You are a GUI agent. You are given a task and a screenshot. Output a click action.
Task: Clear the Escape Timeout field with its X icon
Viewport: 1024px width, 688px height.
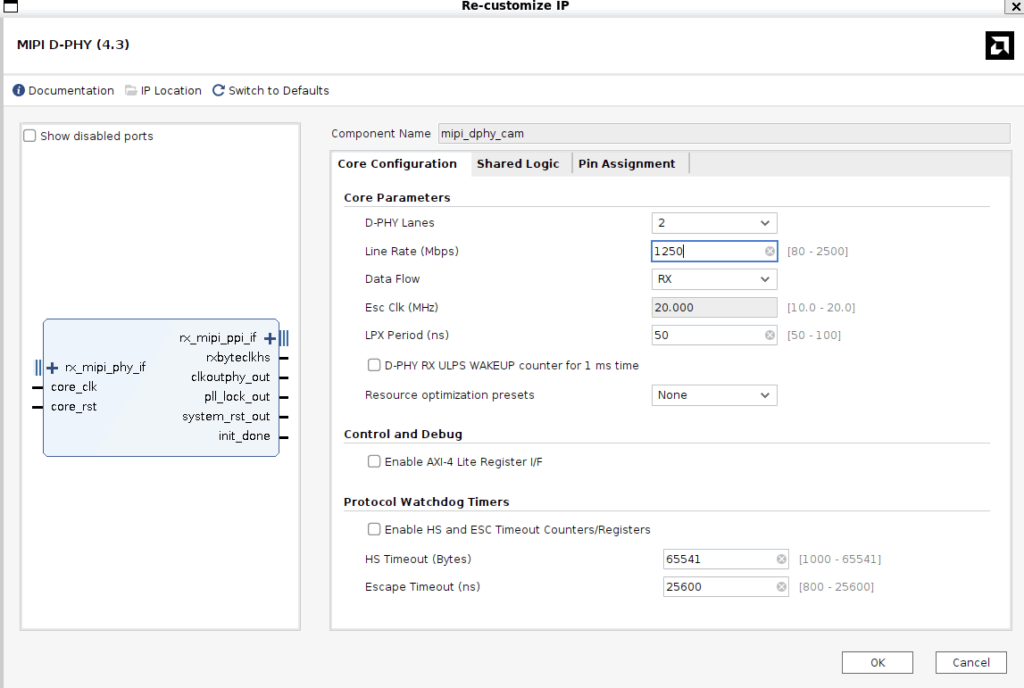(x=781, y=587)
